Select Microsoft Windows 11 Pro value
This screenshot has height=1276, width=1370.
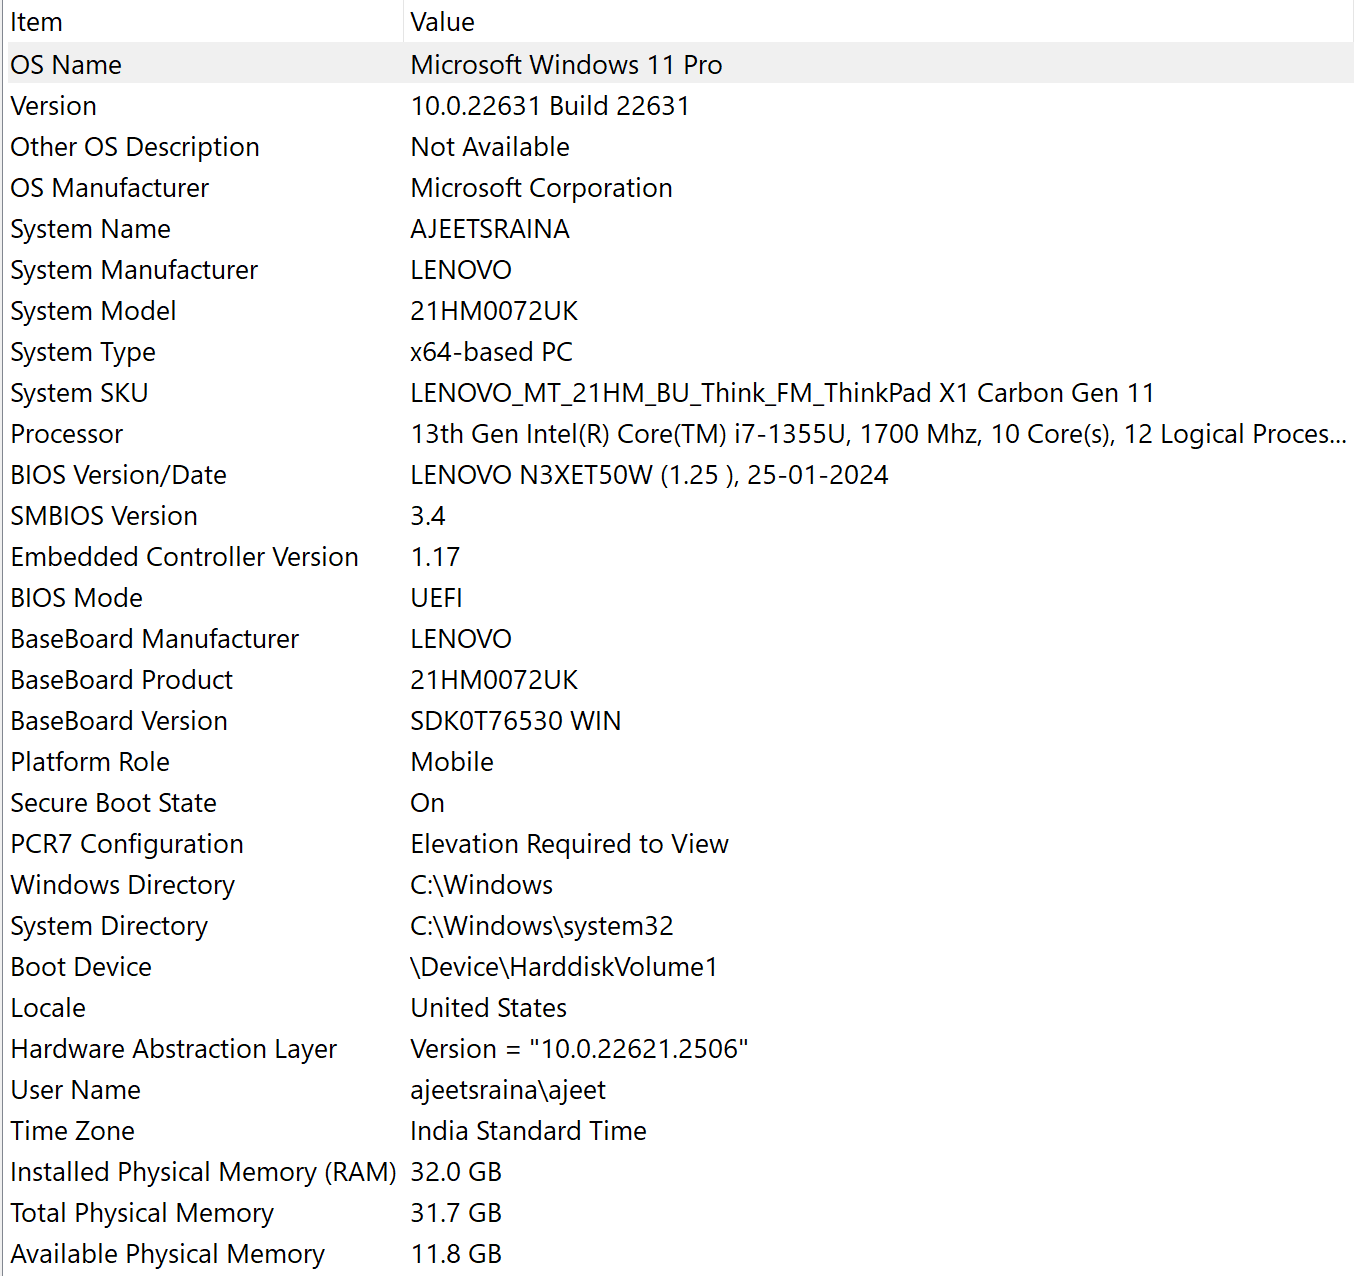[566, 65]
